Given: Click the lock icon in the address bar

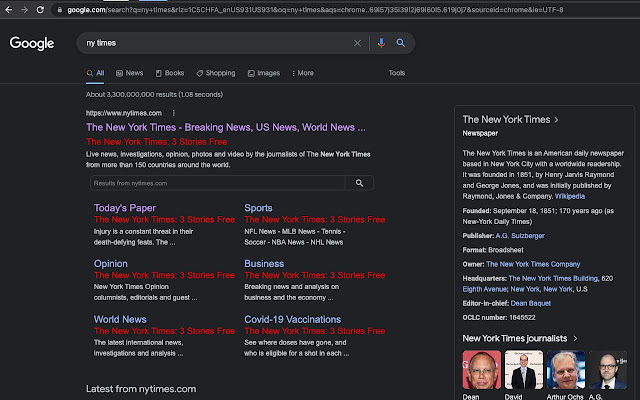Looking at the screenshot, I should pos(60,10).
